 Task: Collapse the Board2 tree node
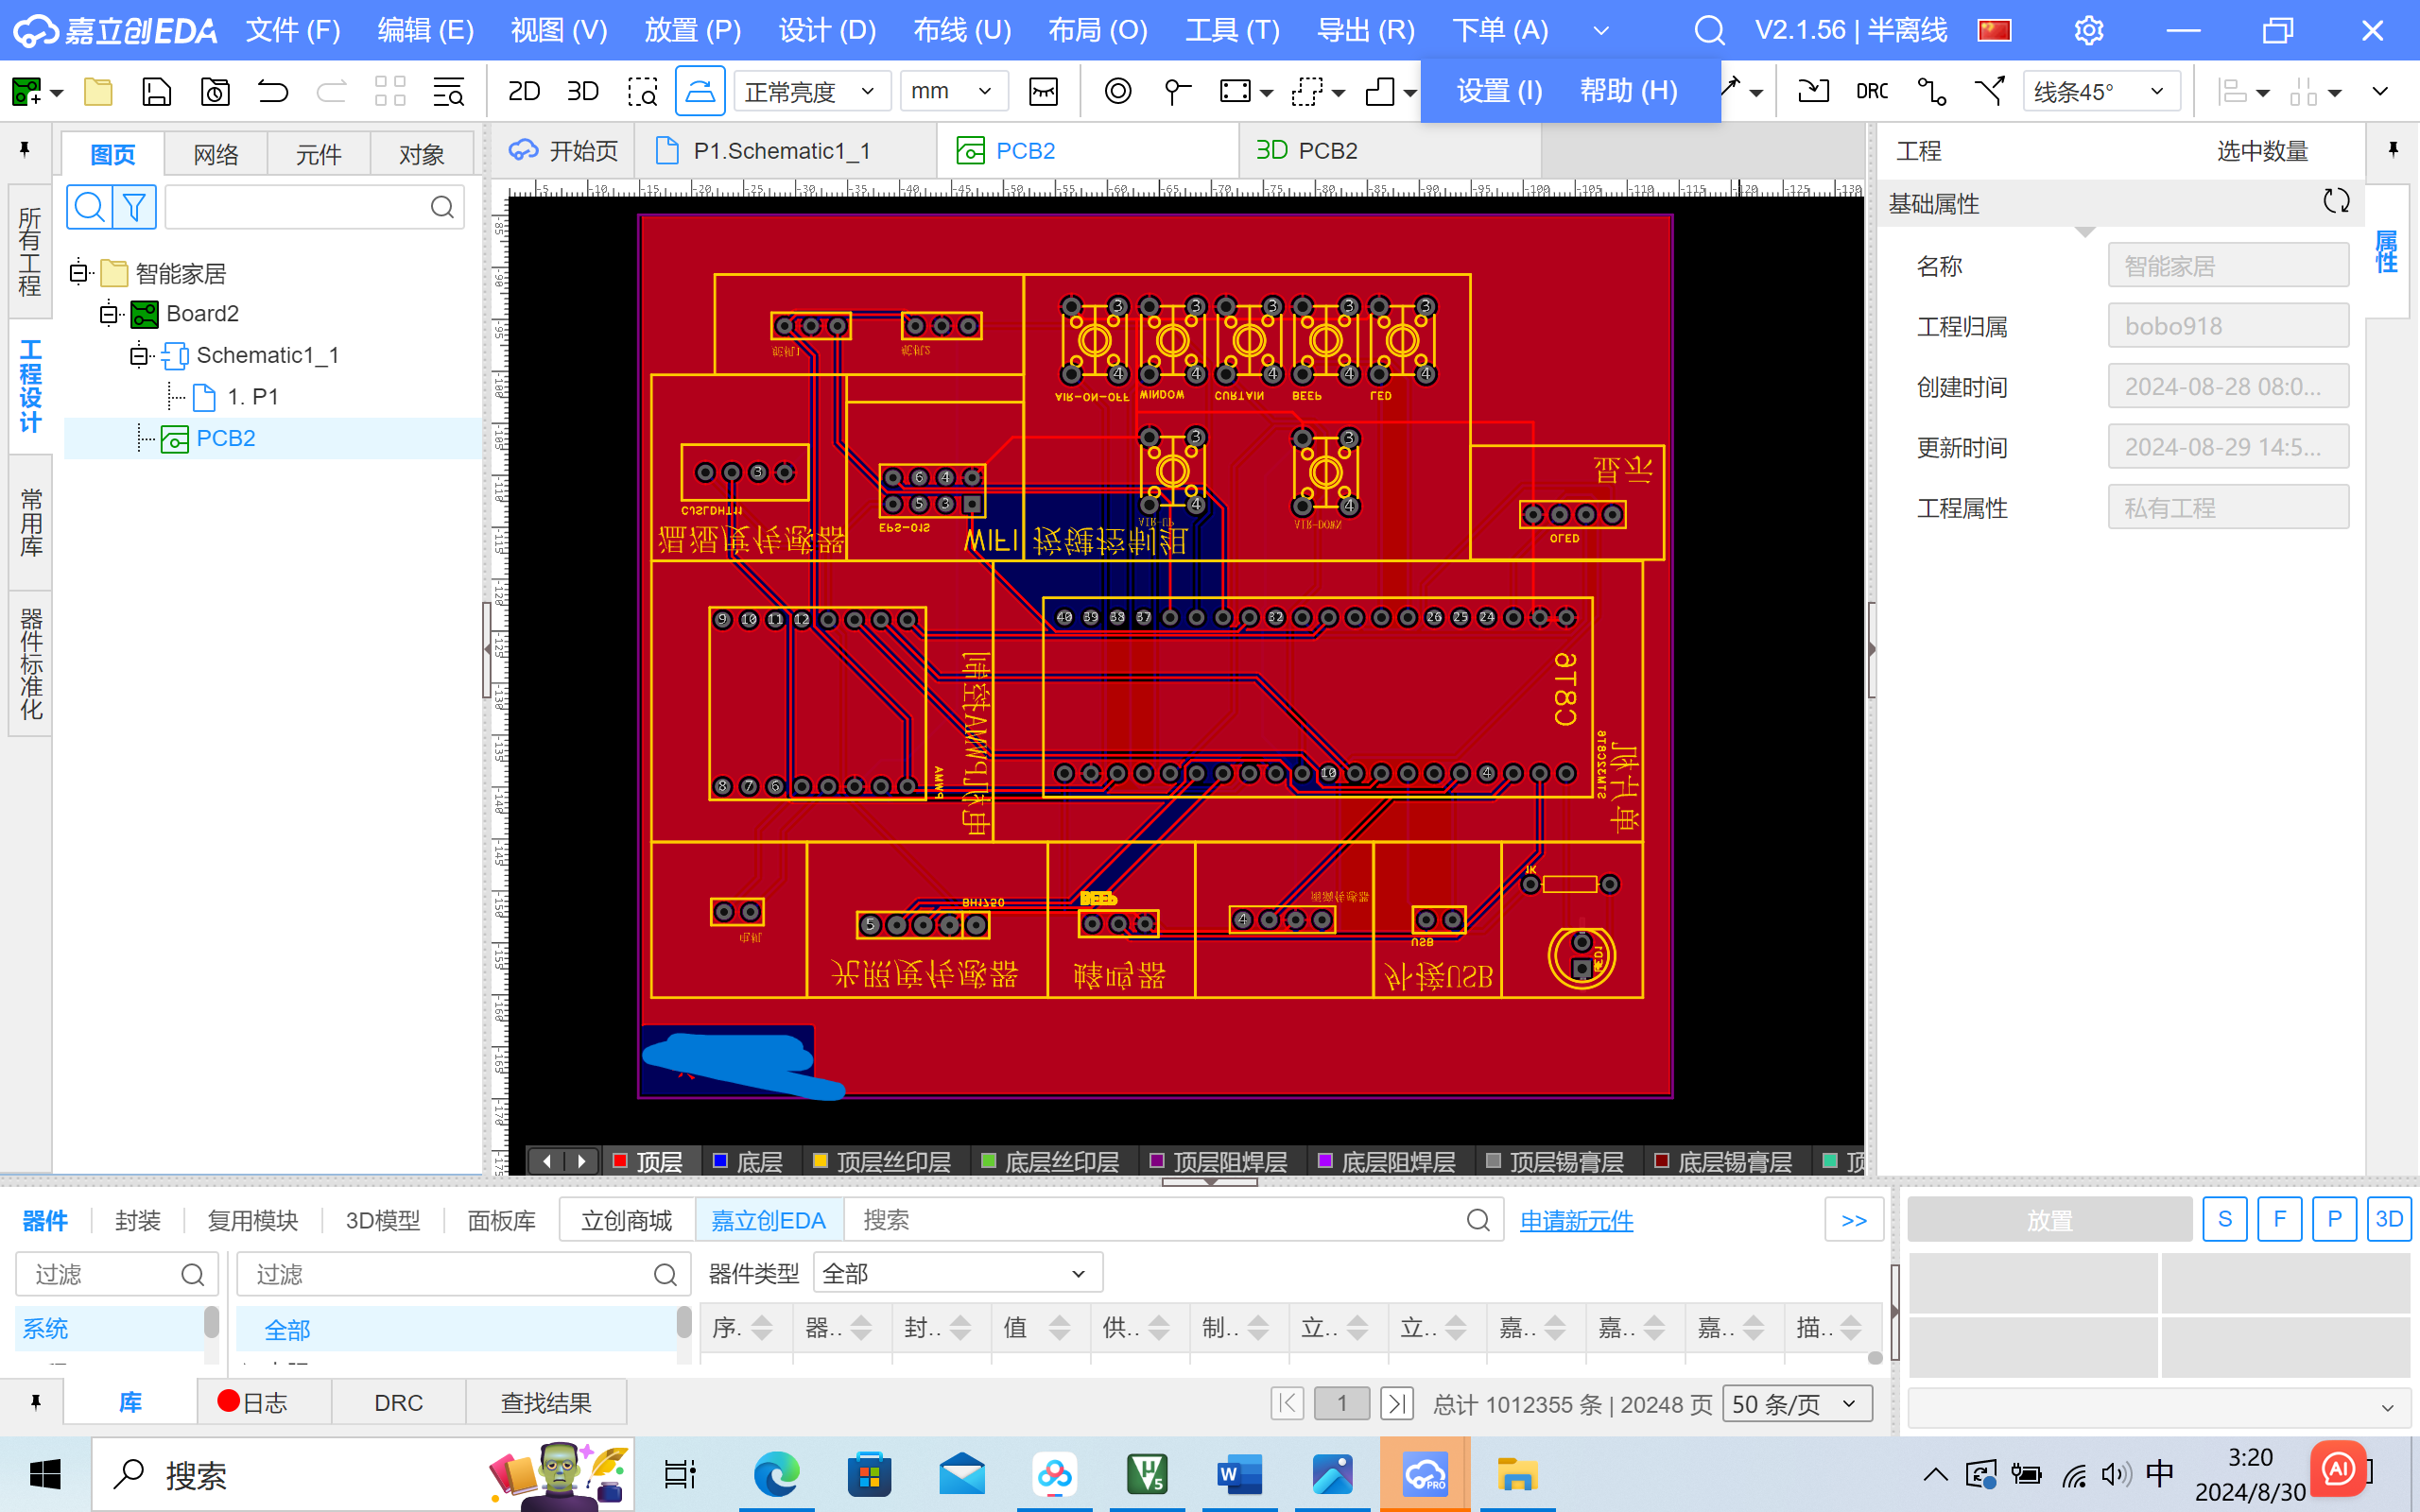click(x=108, y=314)
